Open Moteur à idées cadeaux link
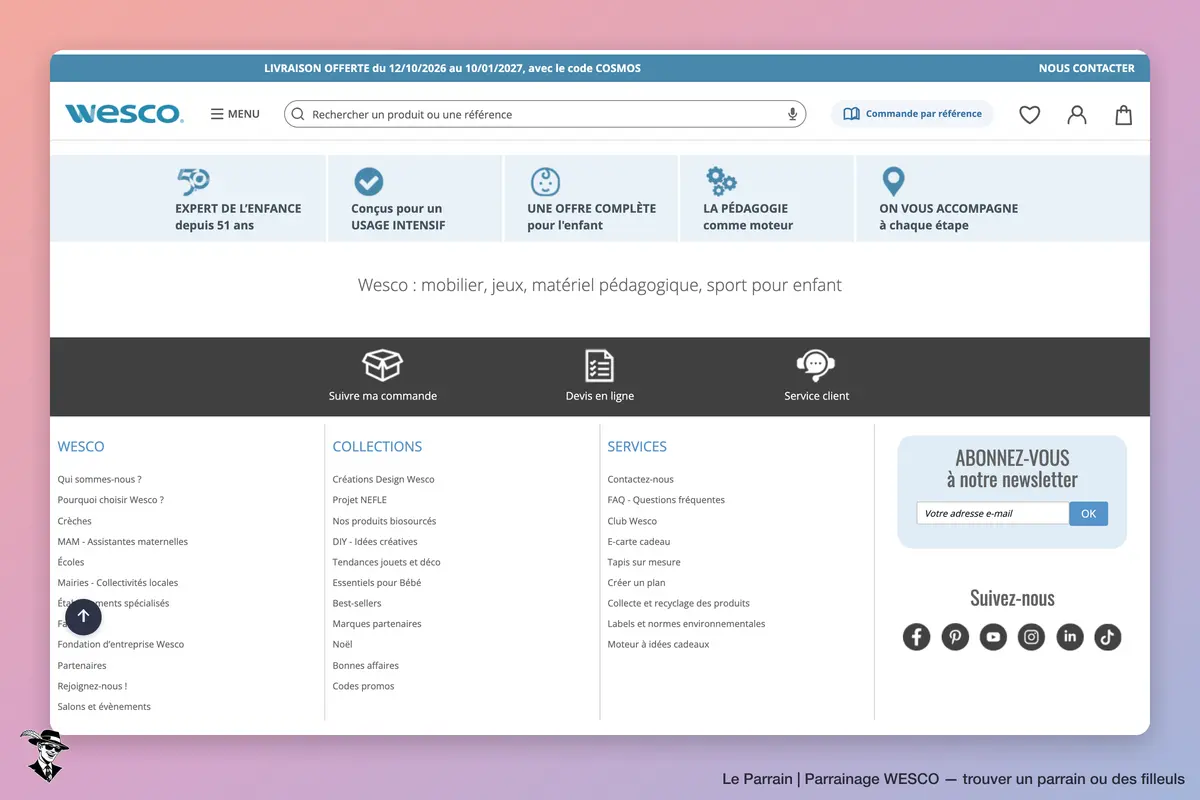This screenshot has width=1200, height=800. tap(659, 645)
